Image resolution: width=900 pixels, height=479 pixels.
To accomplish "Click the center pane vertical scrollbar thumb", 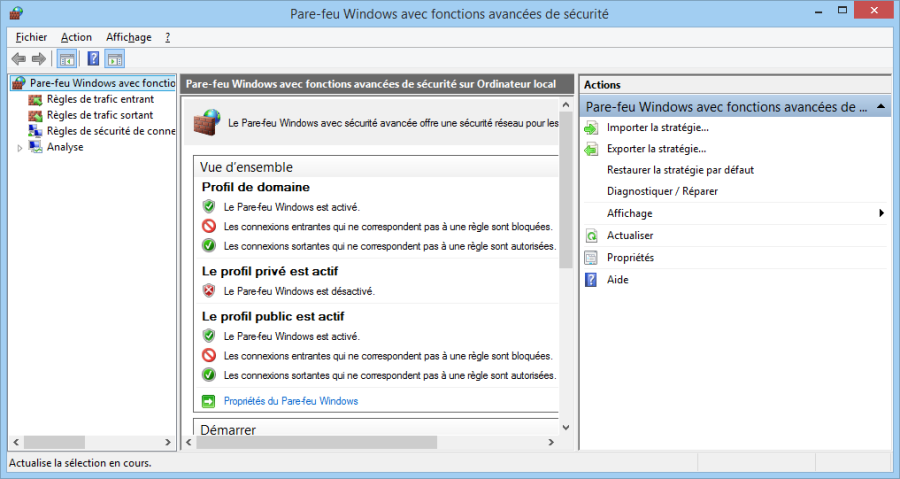I will [566, 190].
